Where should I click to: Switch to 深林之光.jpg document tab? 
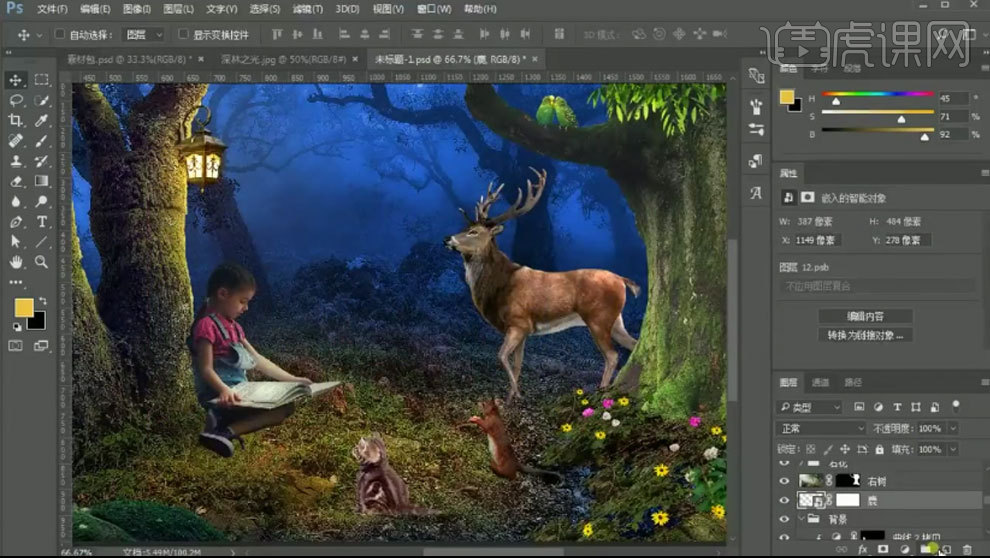(x=283, y=59)
